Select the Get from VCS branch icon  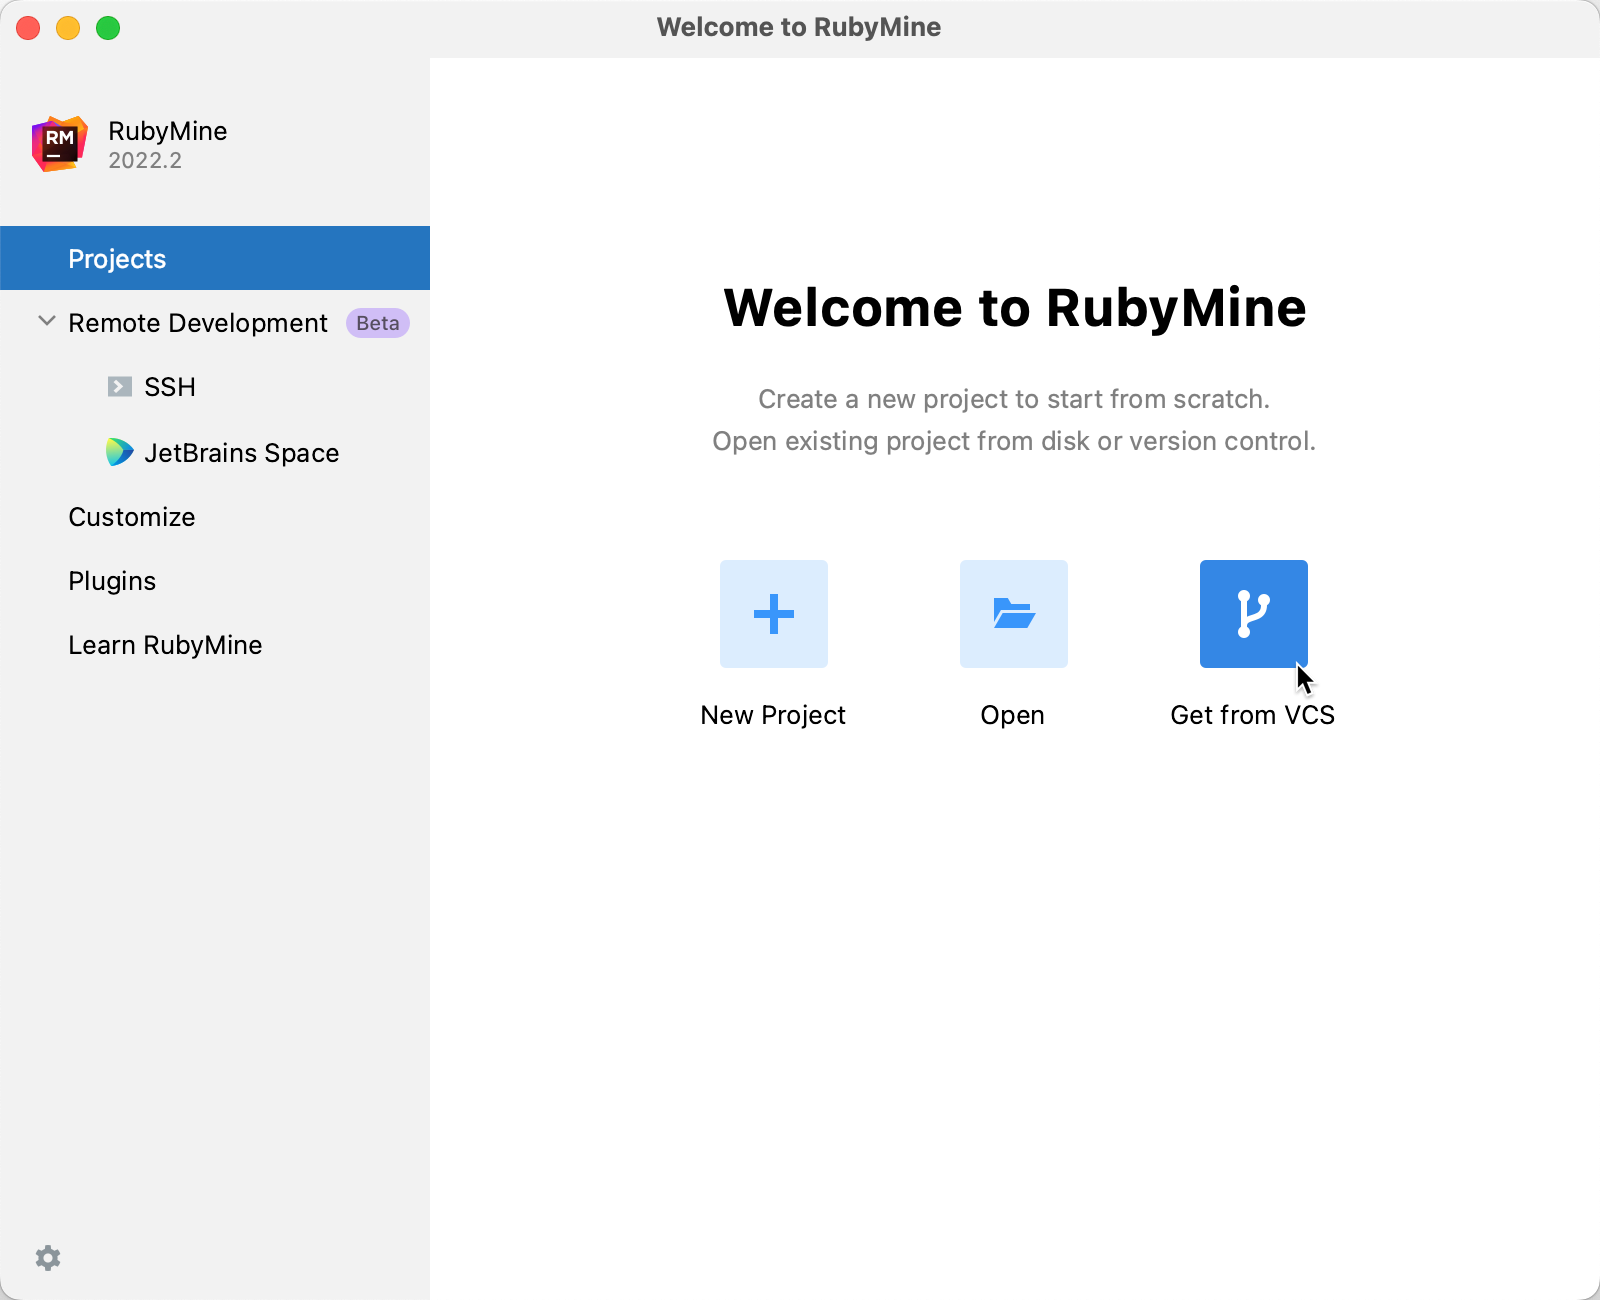pos(1253,614)
